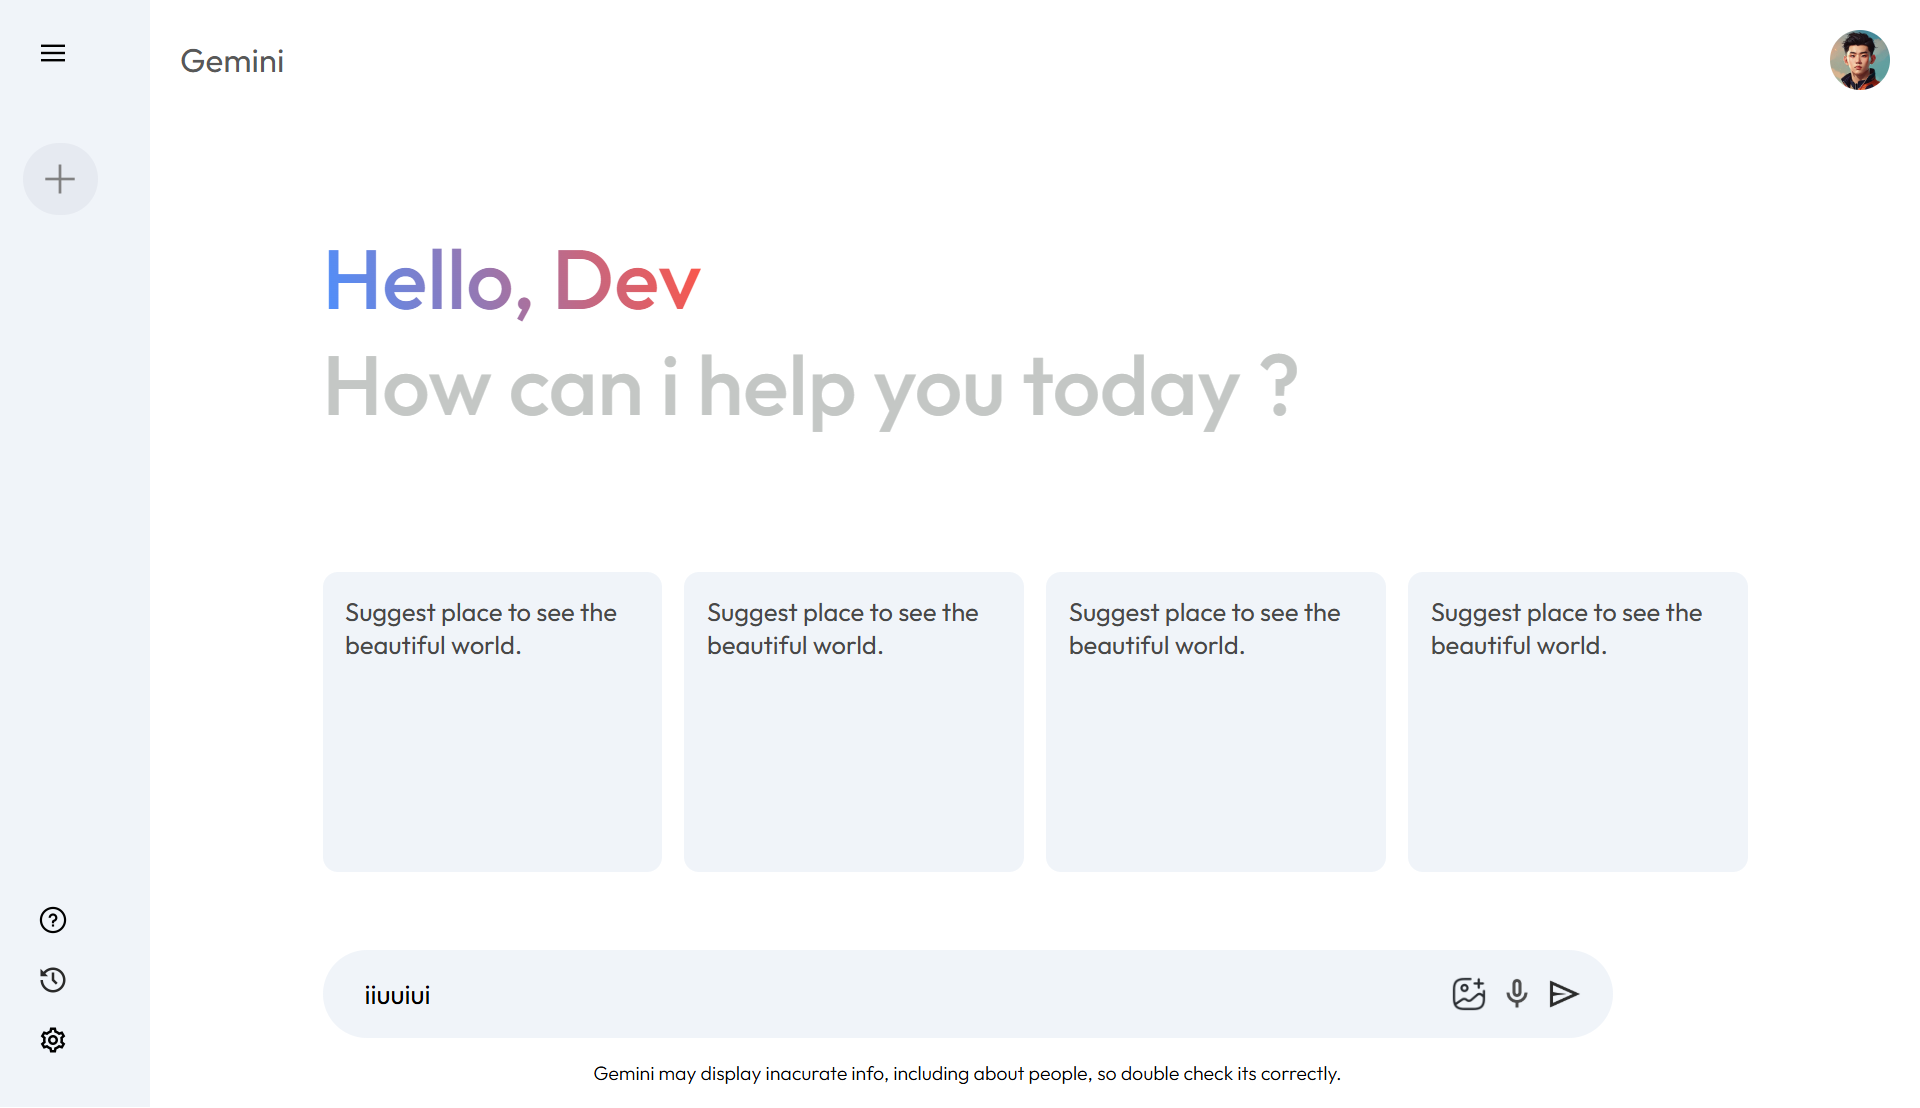
Task: Click the add image icon in prompt bar
Action: point(1468,994)
